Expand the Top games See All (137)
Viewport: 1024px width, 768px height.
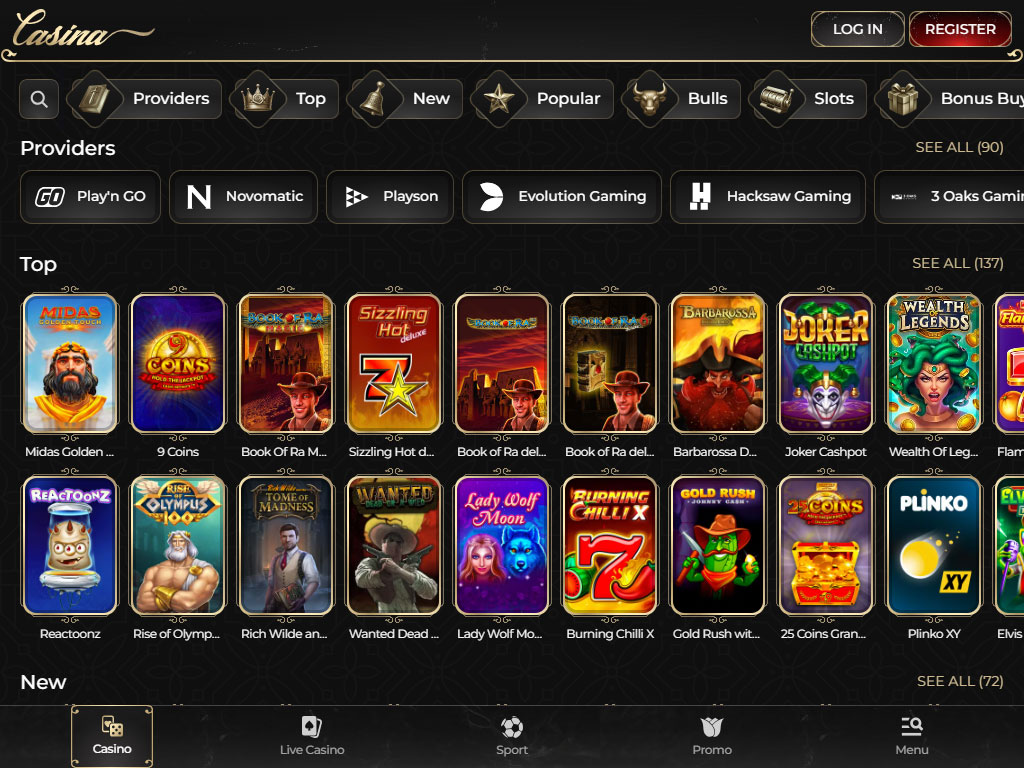tap(957, 263)
